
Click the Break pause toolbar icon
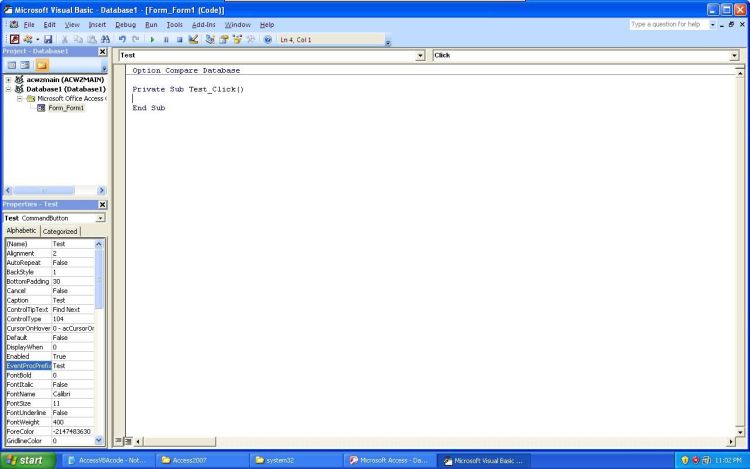[x=166, y=39]
